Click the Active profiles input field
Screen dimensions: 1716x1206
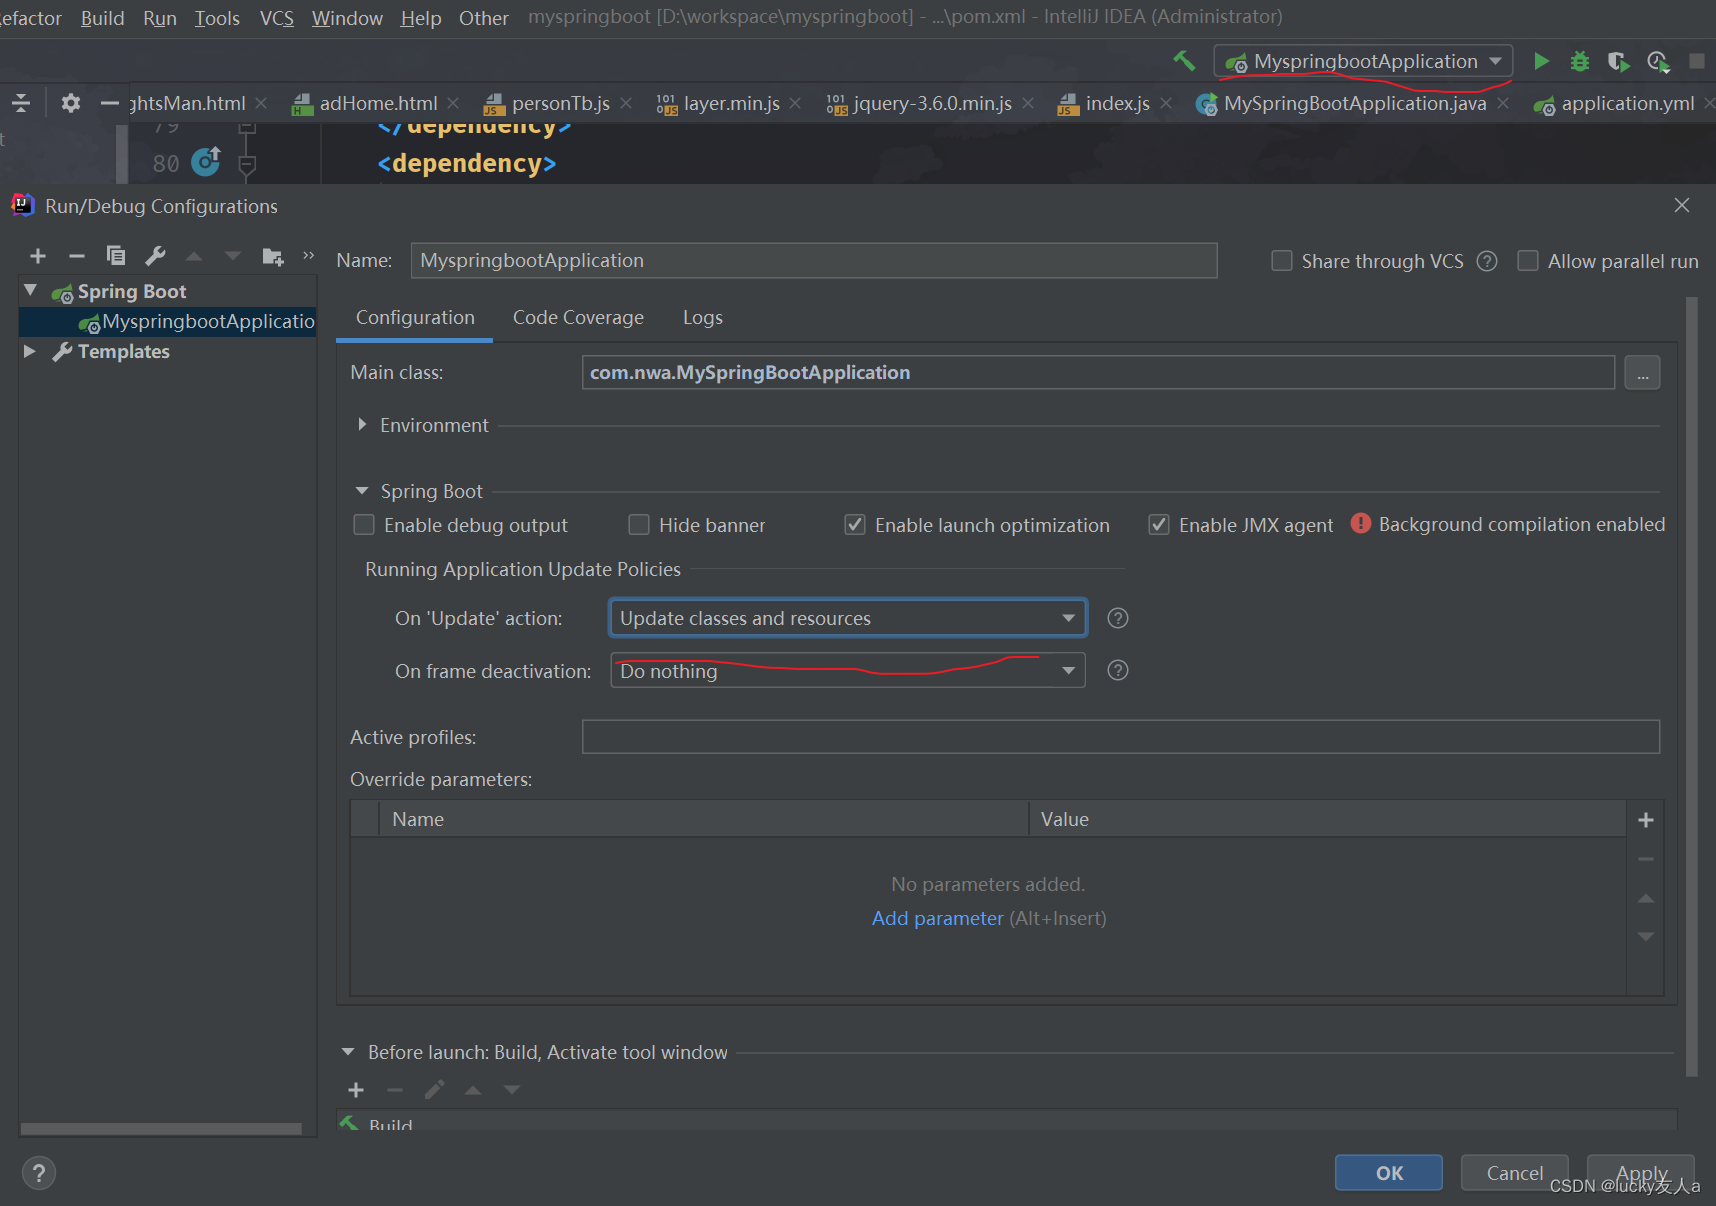tap(1120, 737)
